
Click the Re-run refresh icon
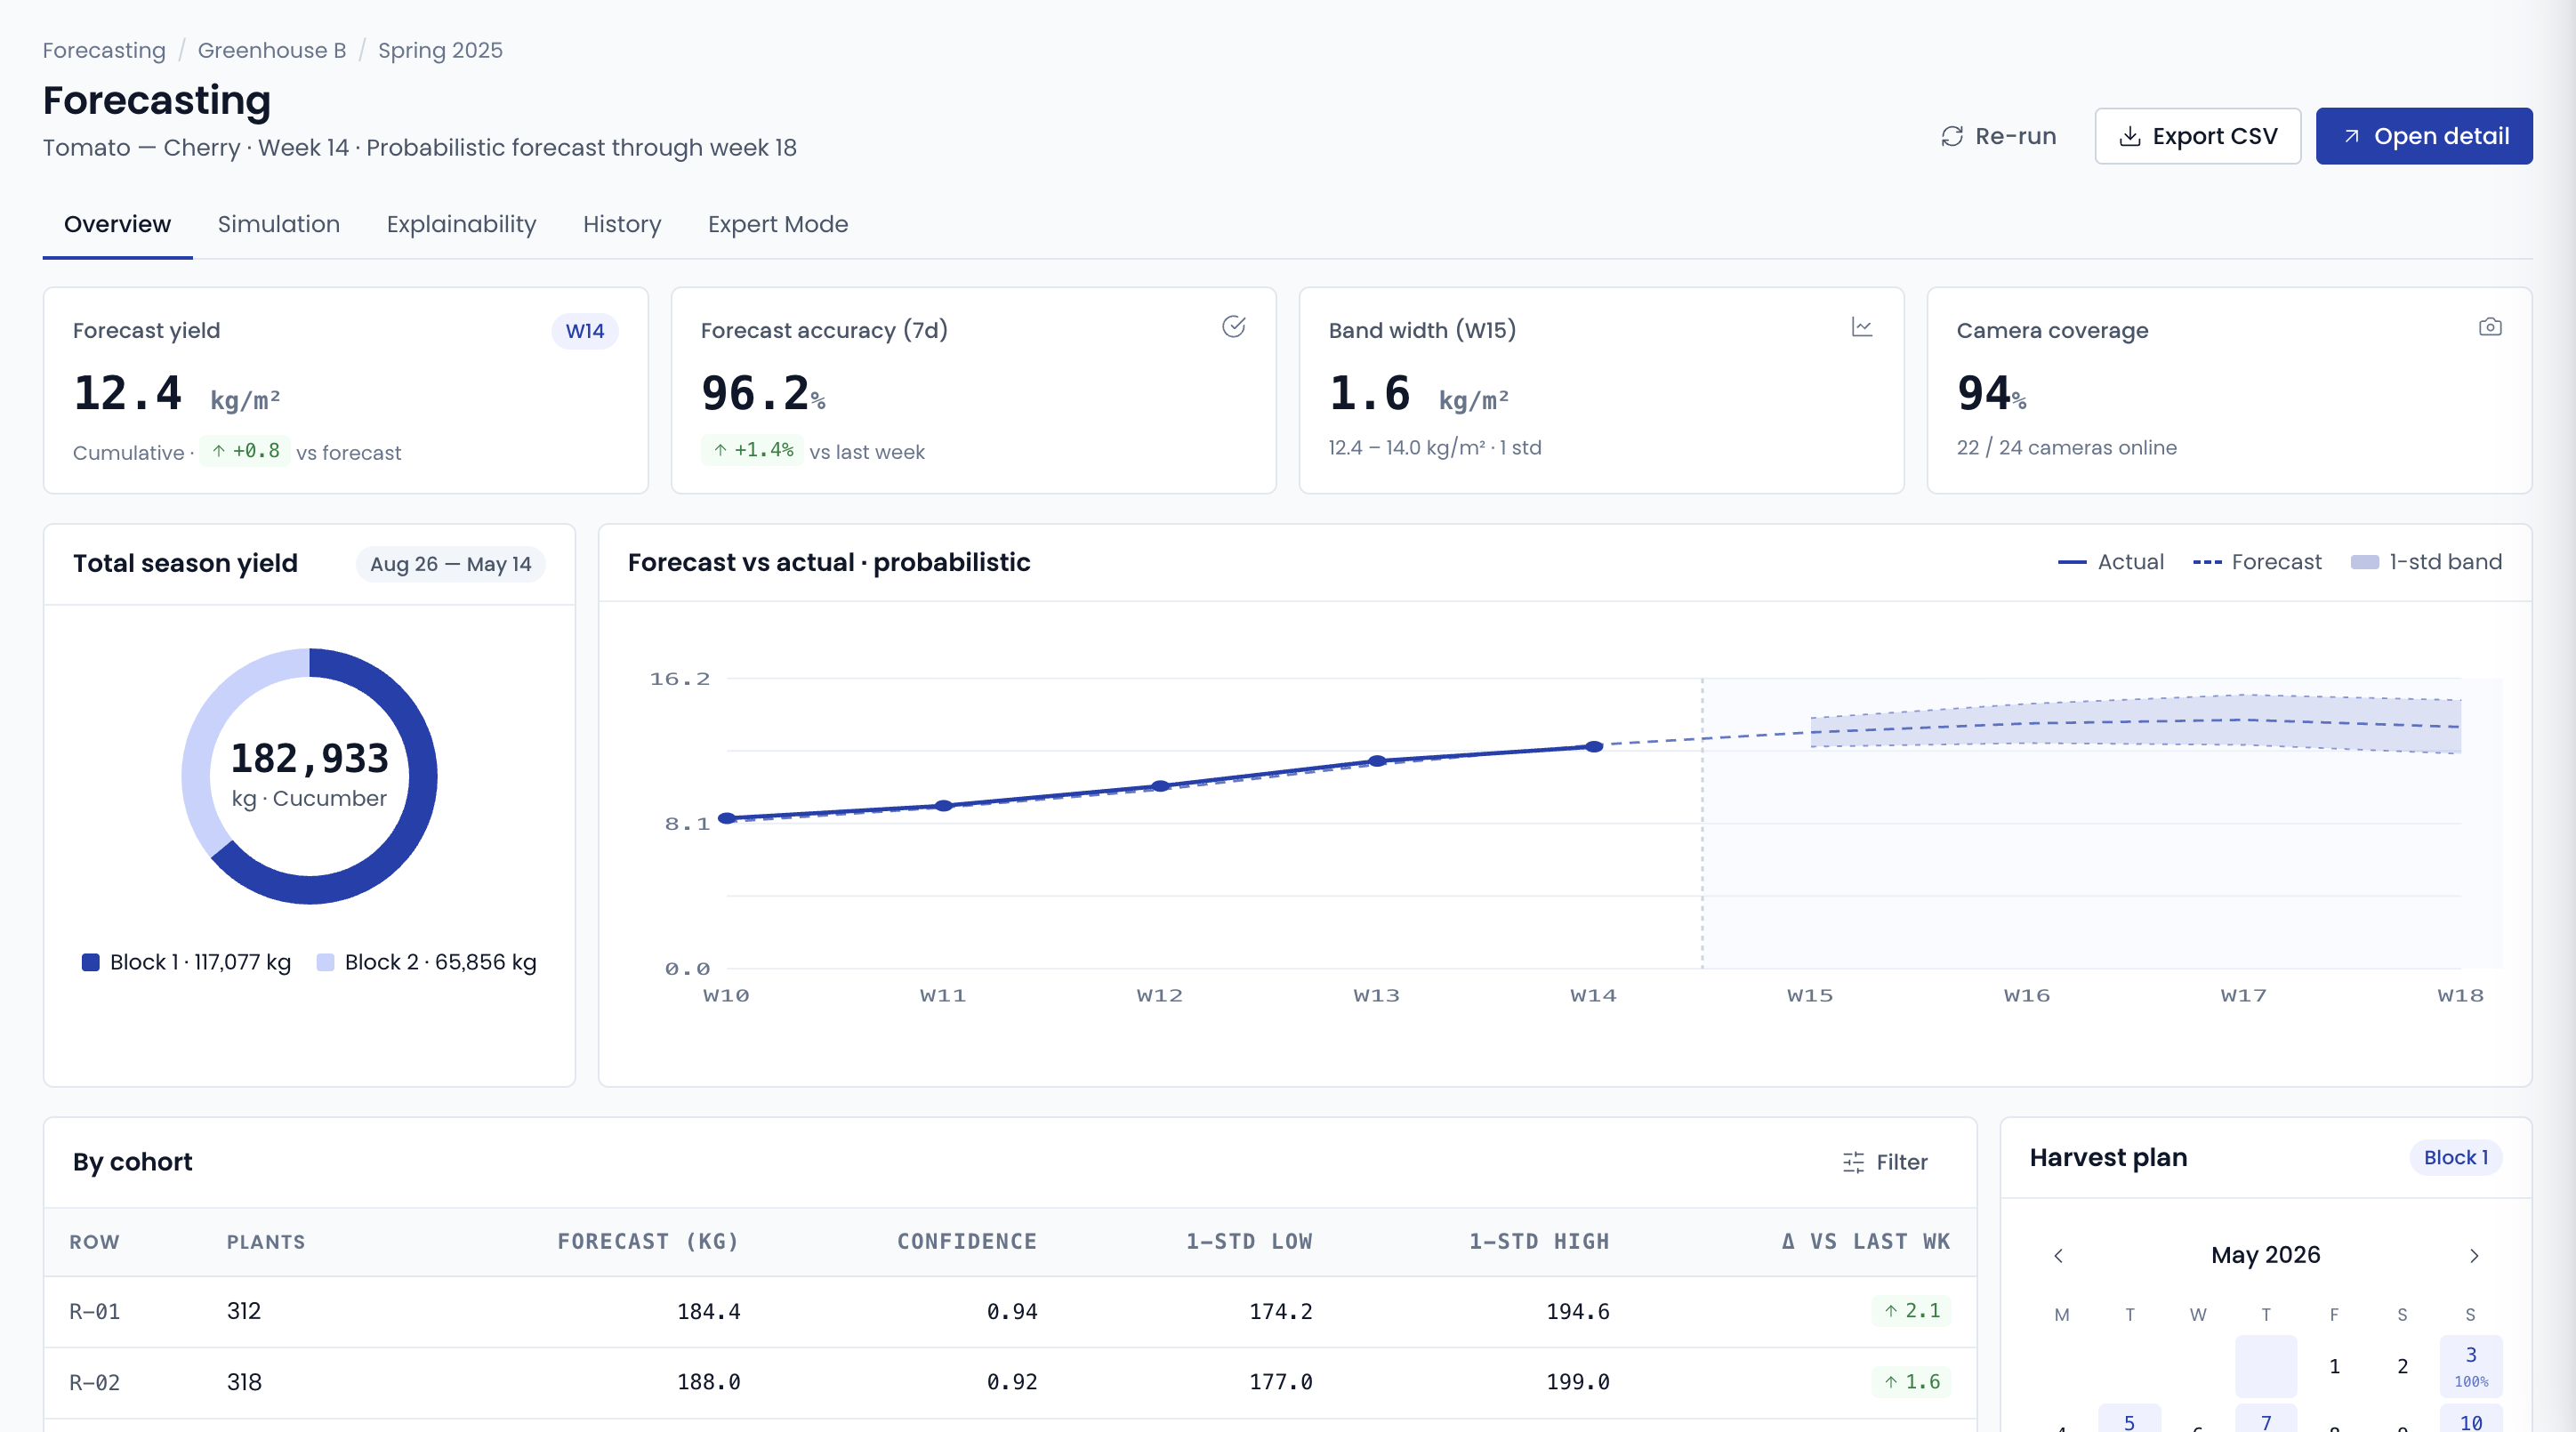pyautogui.click(x=1952, y=136)
